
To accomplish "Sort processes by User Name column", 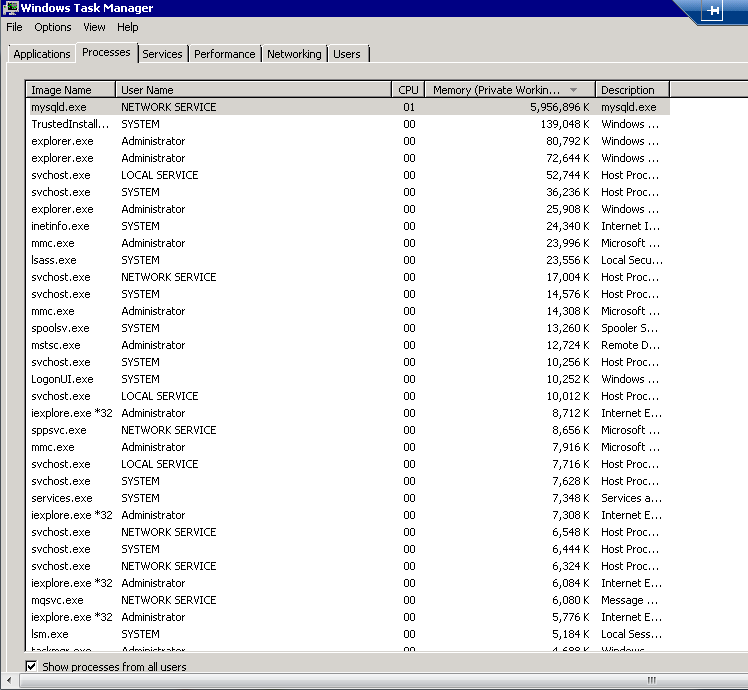I will point(254,90).
